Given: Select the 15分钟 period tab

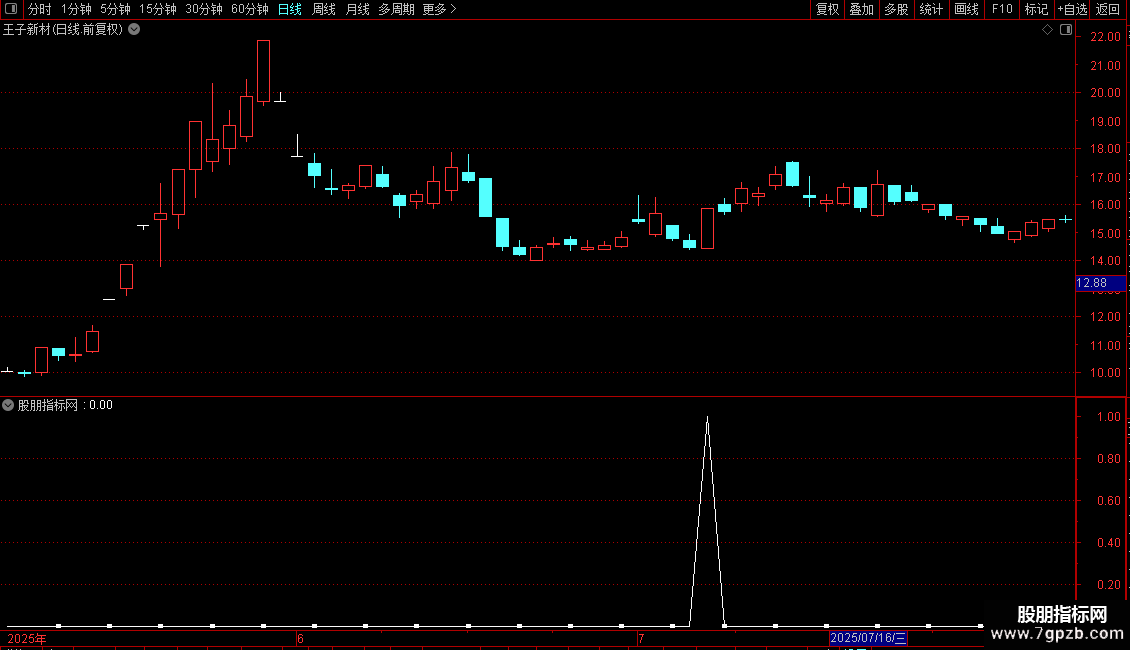Looking at the screenshot, I should 157,9.
